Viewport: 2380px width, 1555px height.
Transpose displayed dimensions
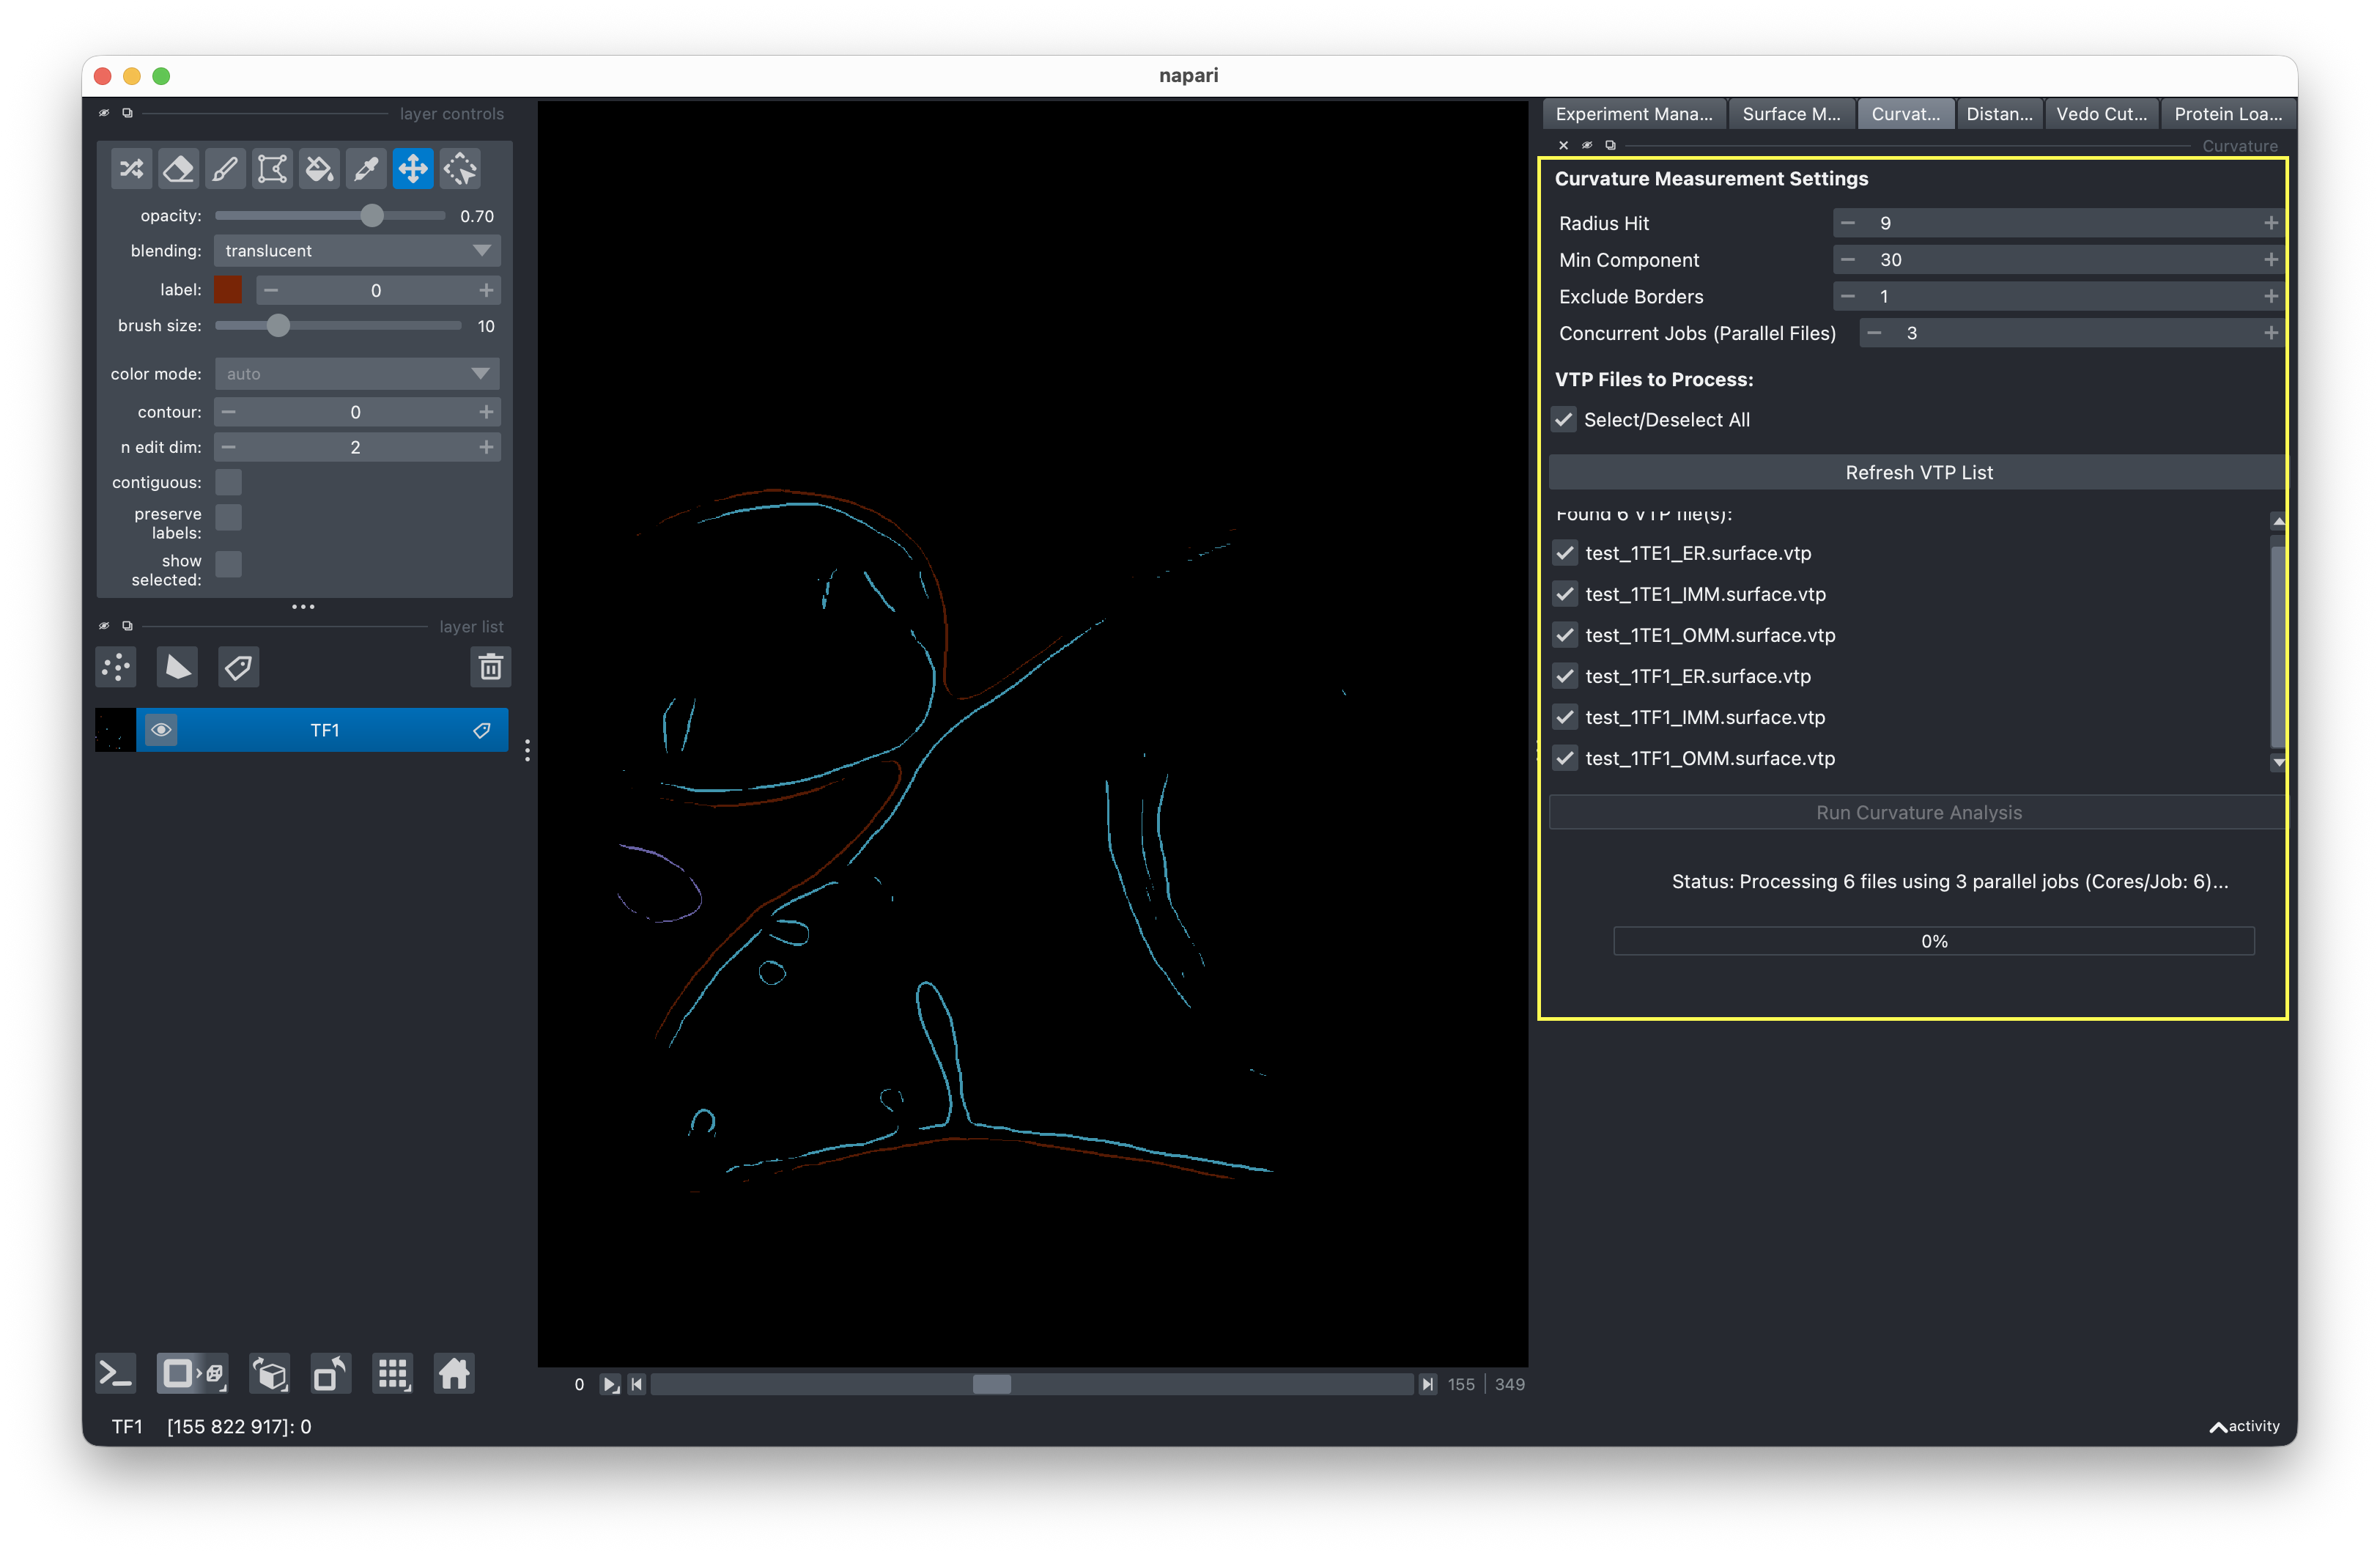click(330, 1374)
